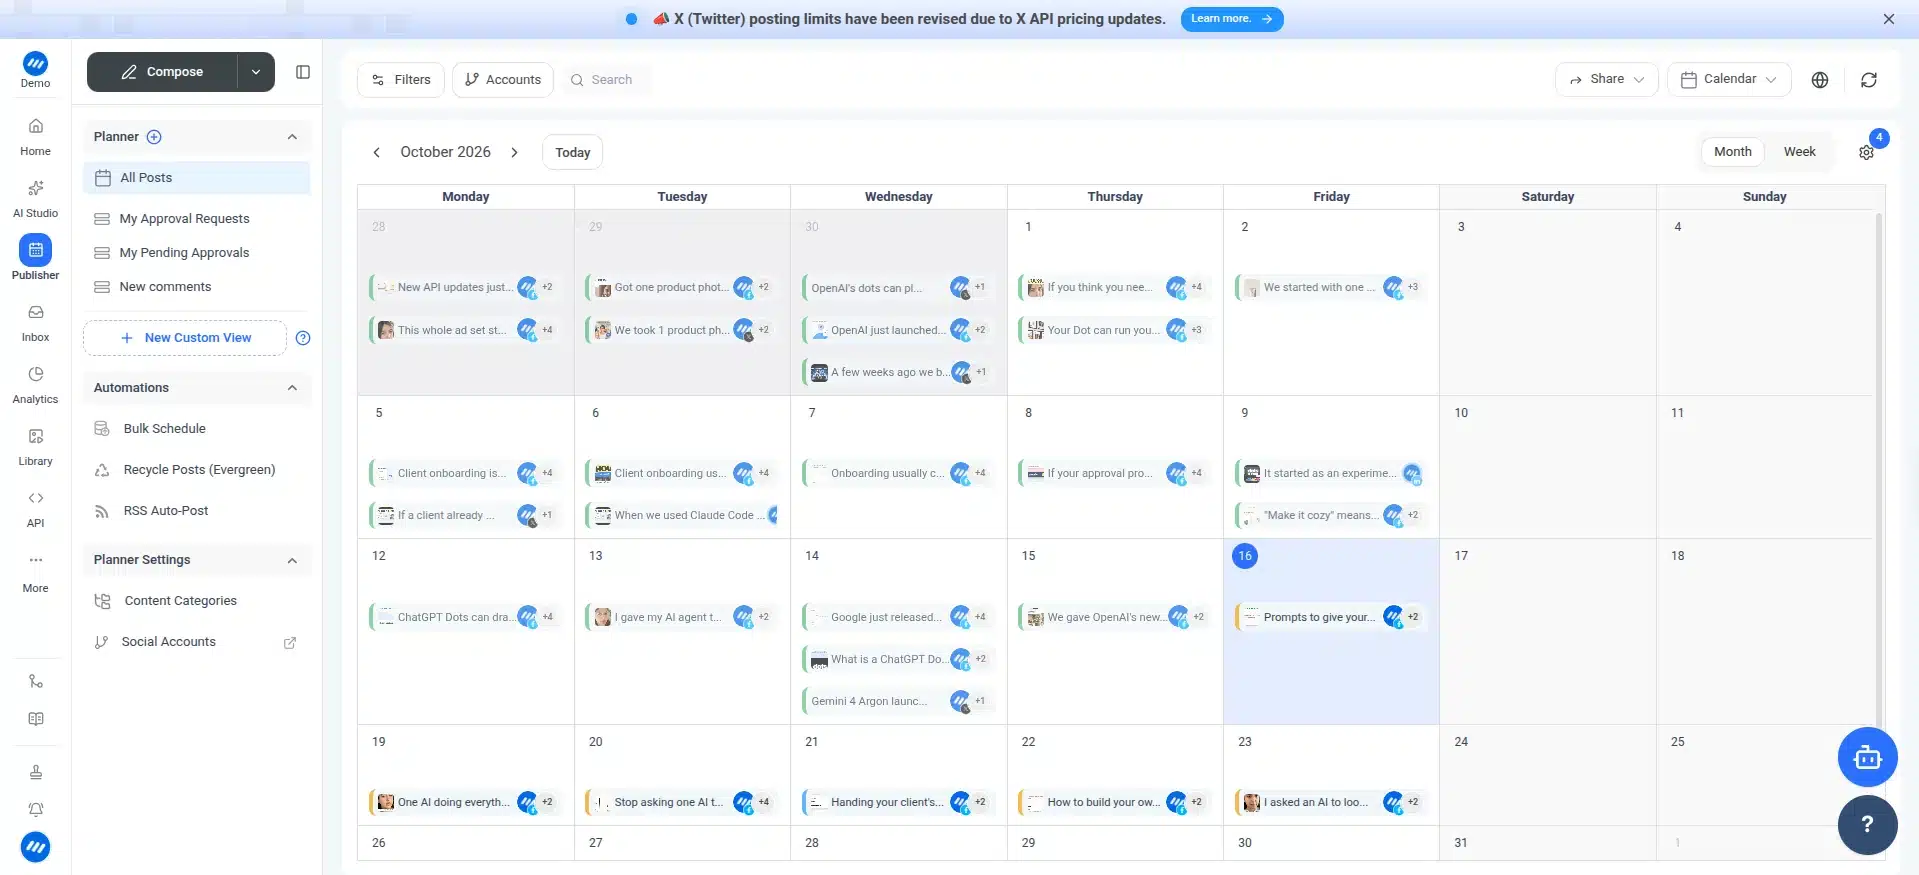Open the chatbot assistant button
Screen dimensions: 1919x875
pos(1867,757)
